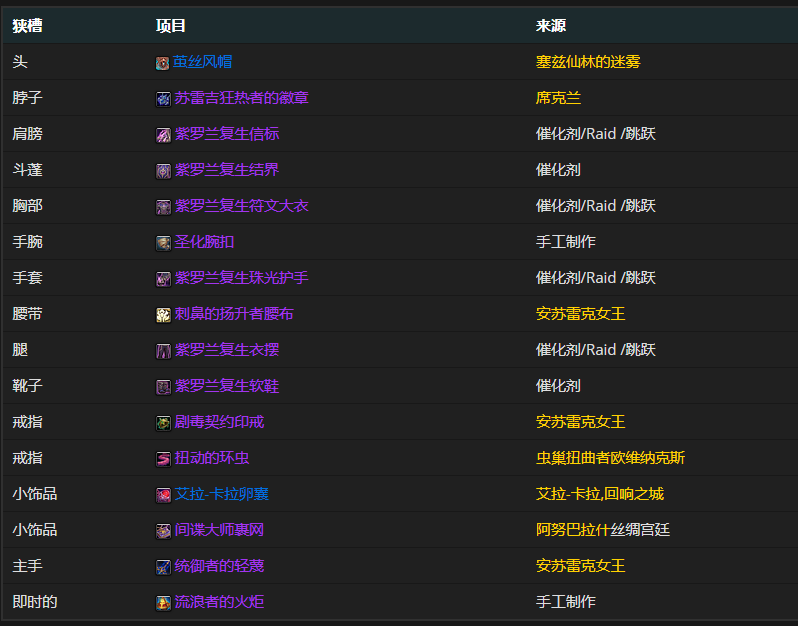The height and width of the screenshot is (626, 798).
Task: Click the 项目 column header
Action: pos(170,25)
